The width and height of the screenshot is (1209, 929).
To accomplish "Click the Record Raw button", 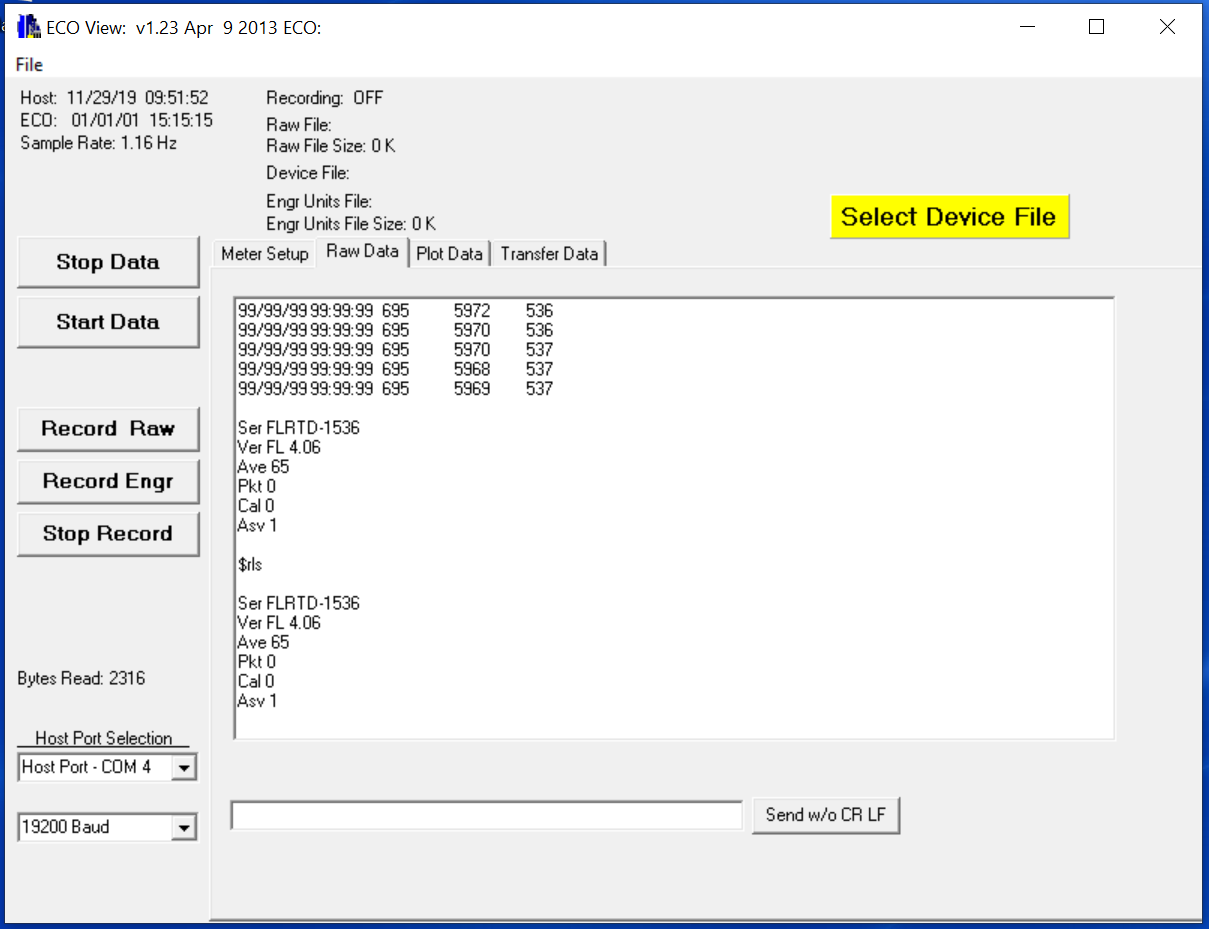I will pos(108,429).
